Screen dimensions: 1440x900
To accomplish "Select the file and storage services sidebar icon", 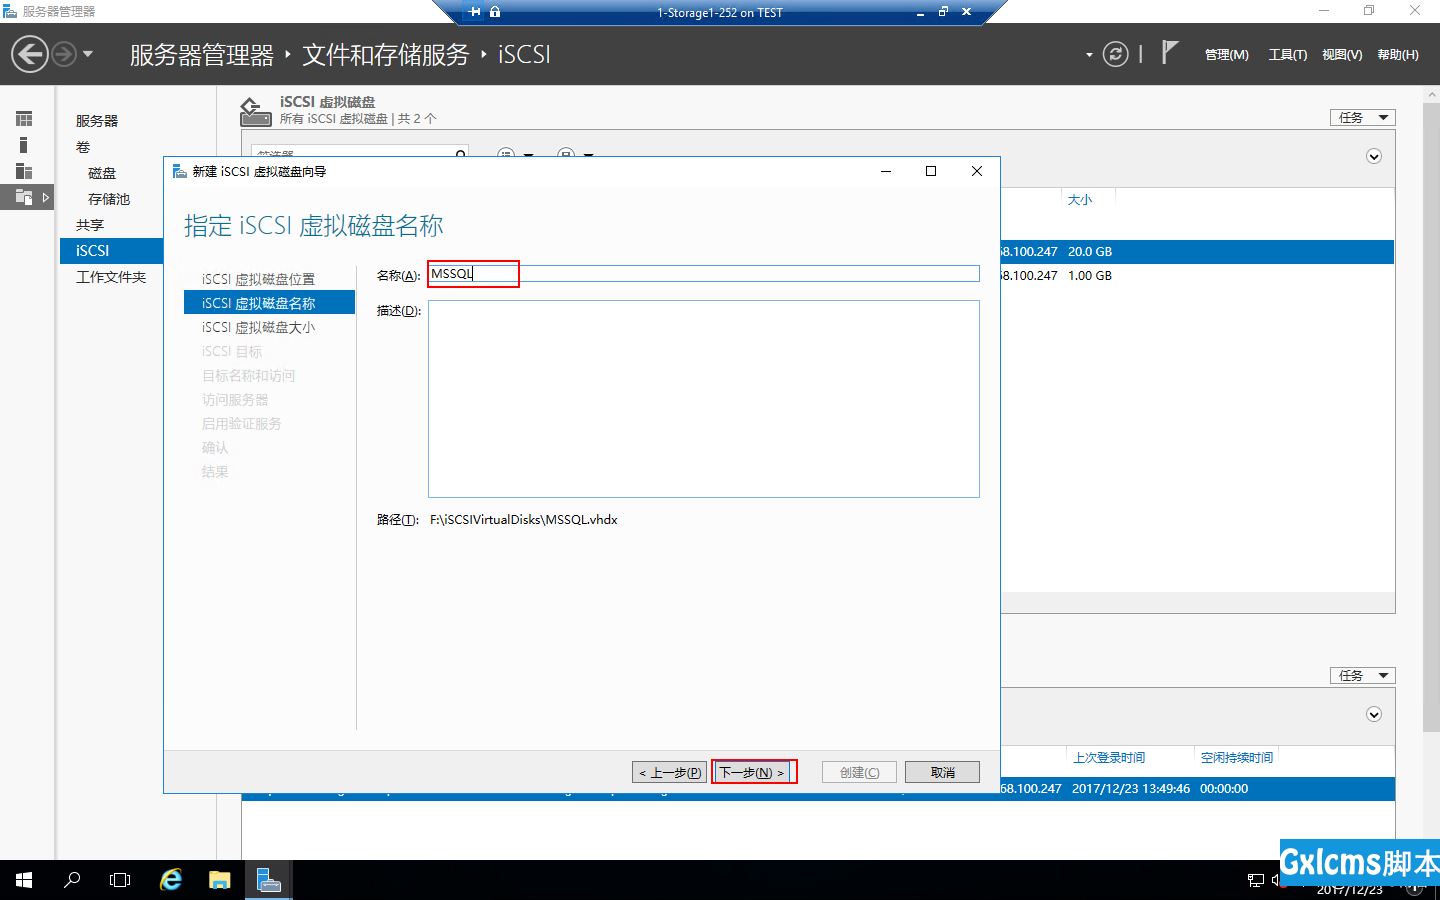I will [24, 197].
